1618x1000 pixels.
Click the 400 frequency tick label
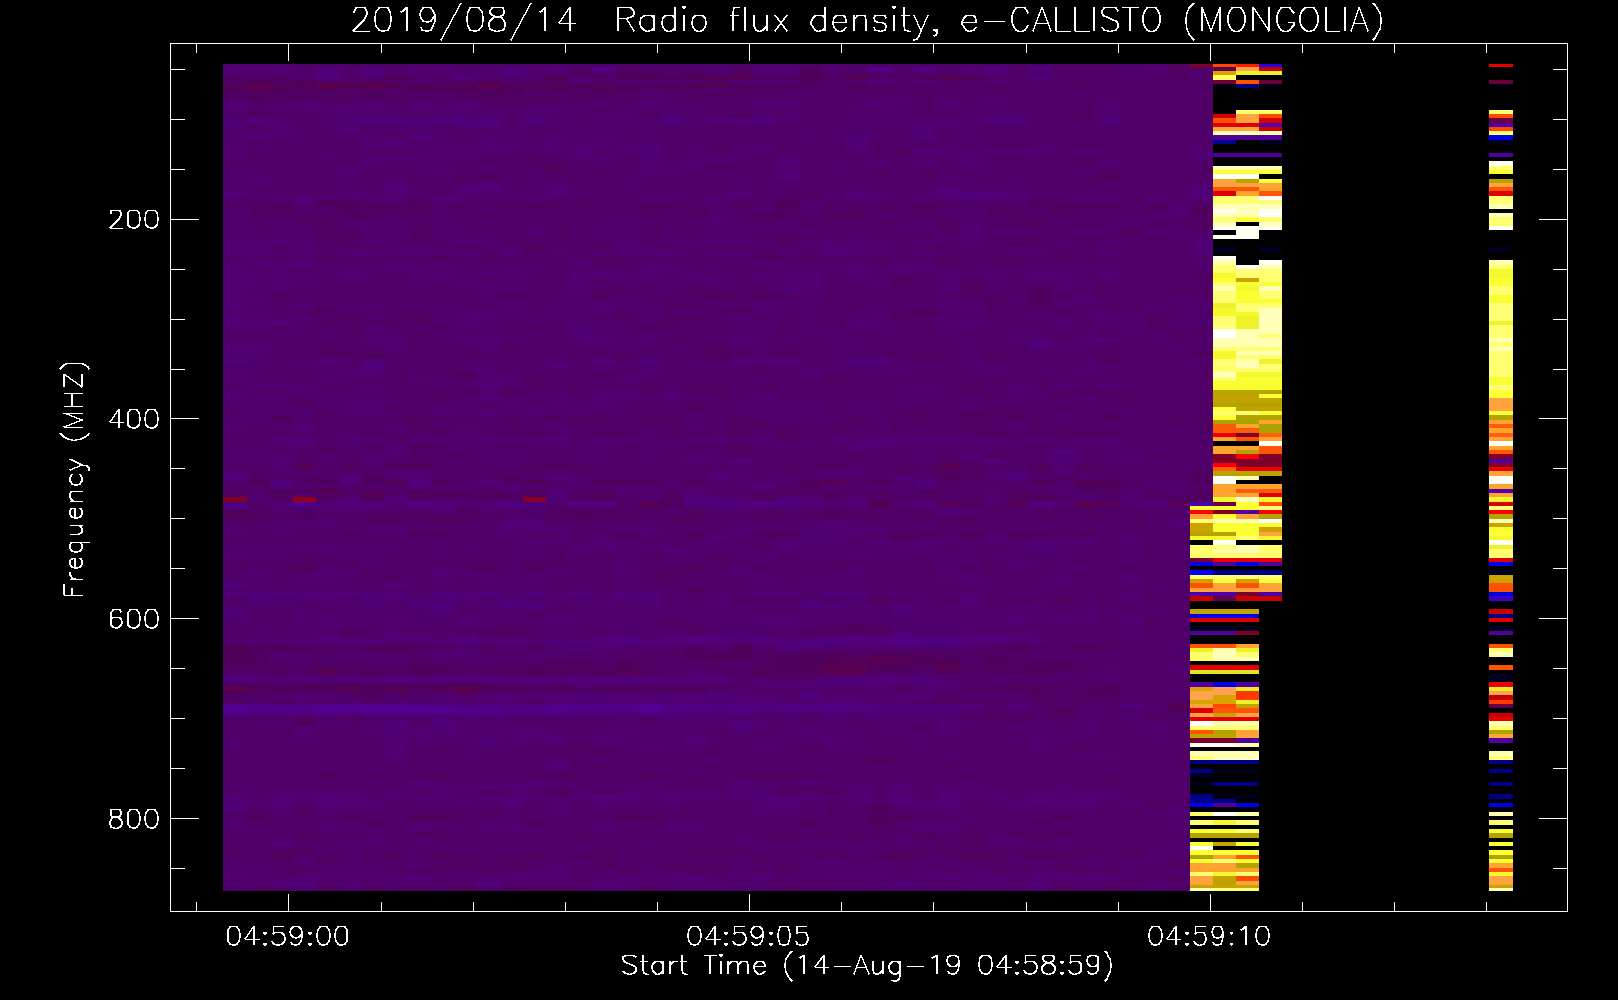coord(134,419)
